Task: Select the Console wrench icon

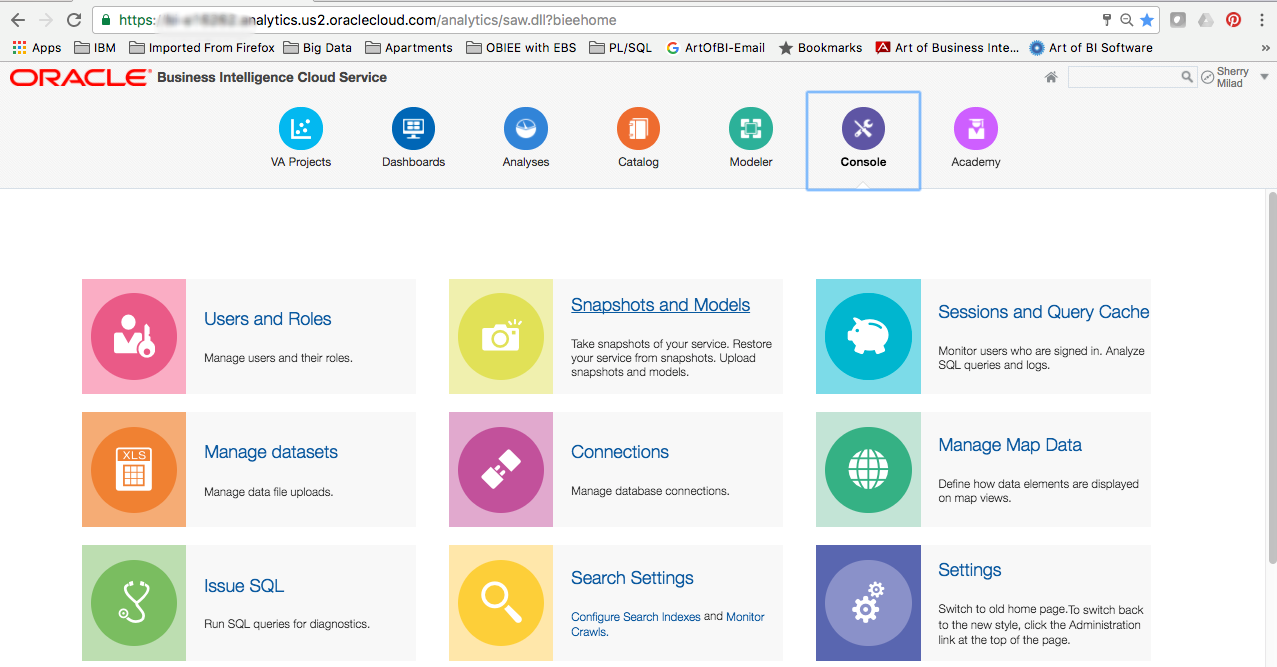Action: coord(863,129)
